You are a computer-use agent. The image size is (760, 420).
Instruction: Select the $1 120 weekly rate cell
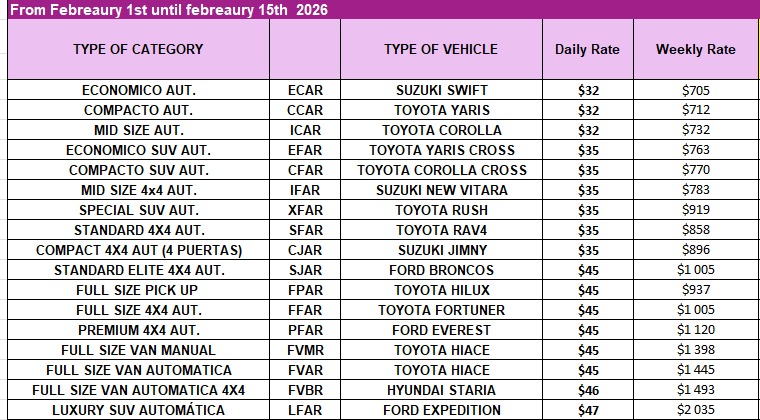(695, 330)
